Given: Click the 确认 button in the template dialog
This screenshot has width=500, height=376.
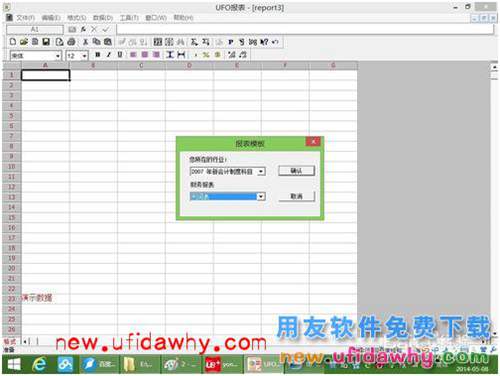Looking at the screenshot, I should click(x=296, y=171).
